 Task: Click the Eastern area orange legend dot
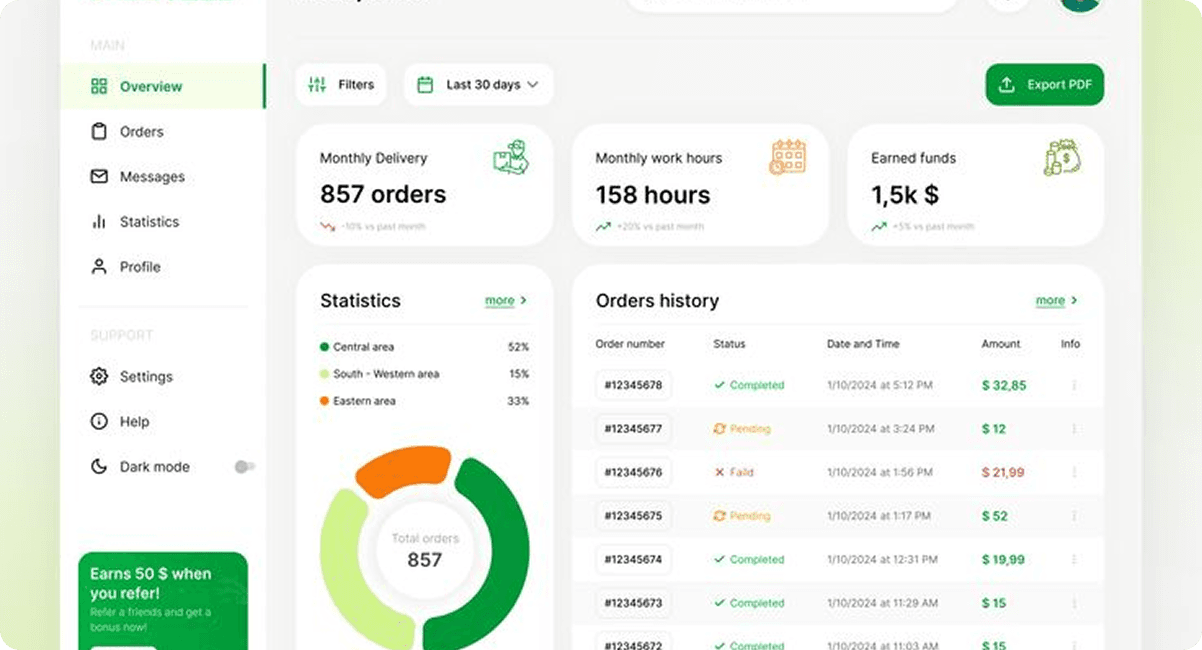point(324,401)
